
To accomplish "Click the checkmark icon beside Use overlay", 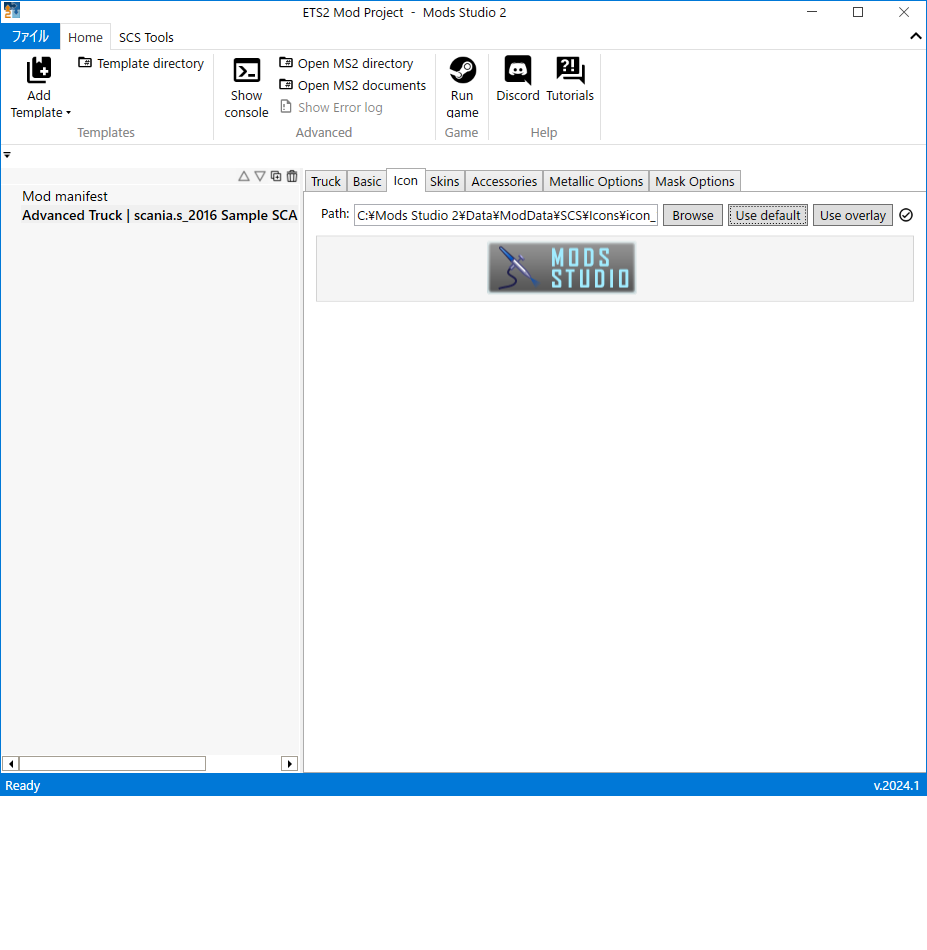I will coord(906,215).
